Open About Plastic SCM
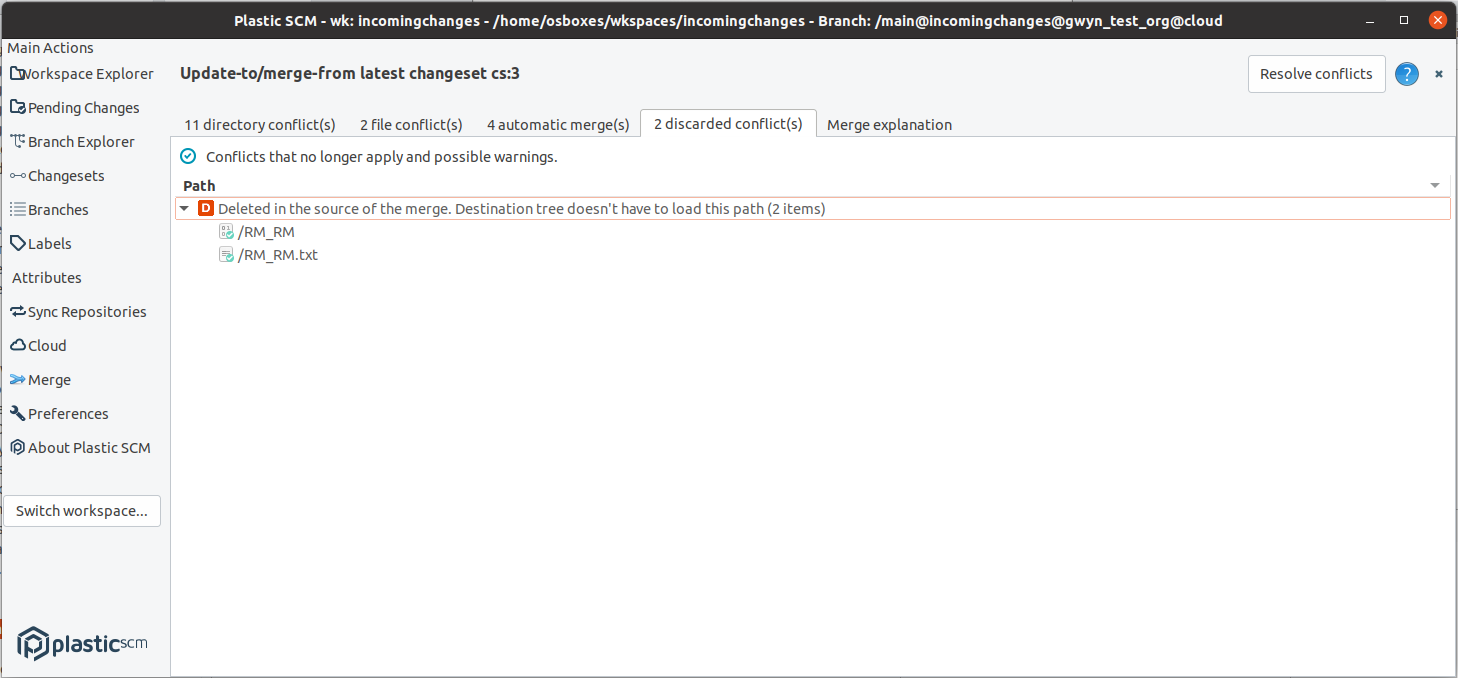This screenshot has width=1458, height=678. [88, 447]
